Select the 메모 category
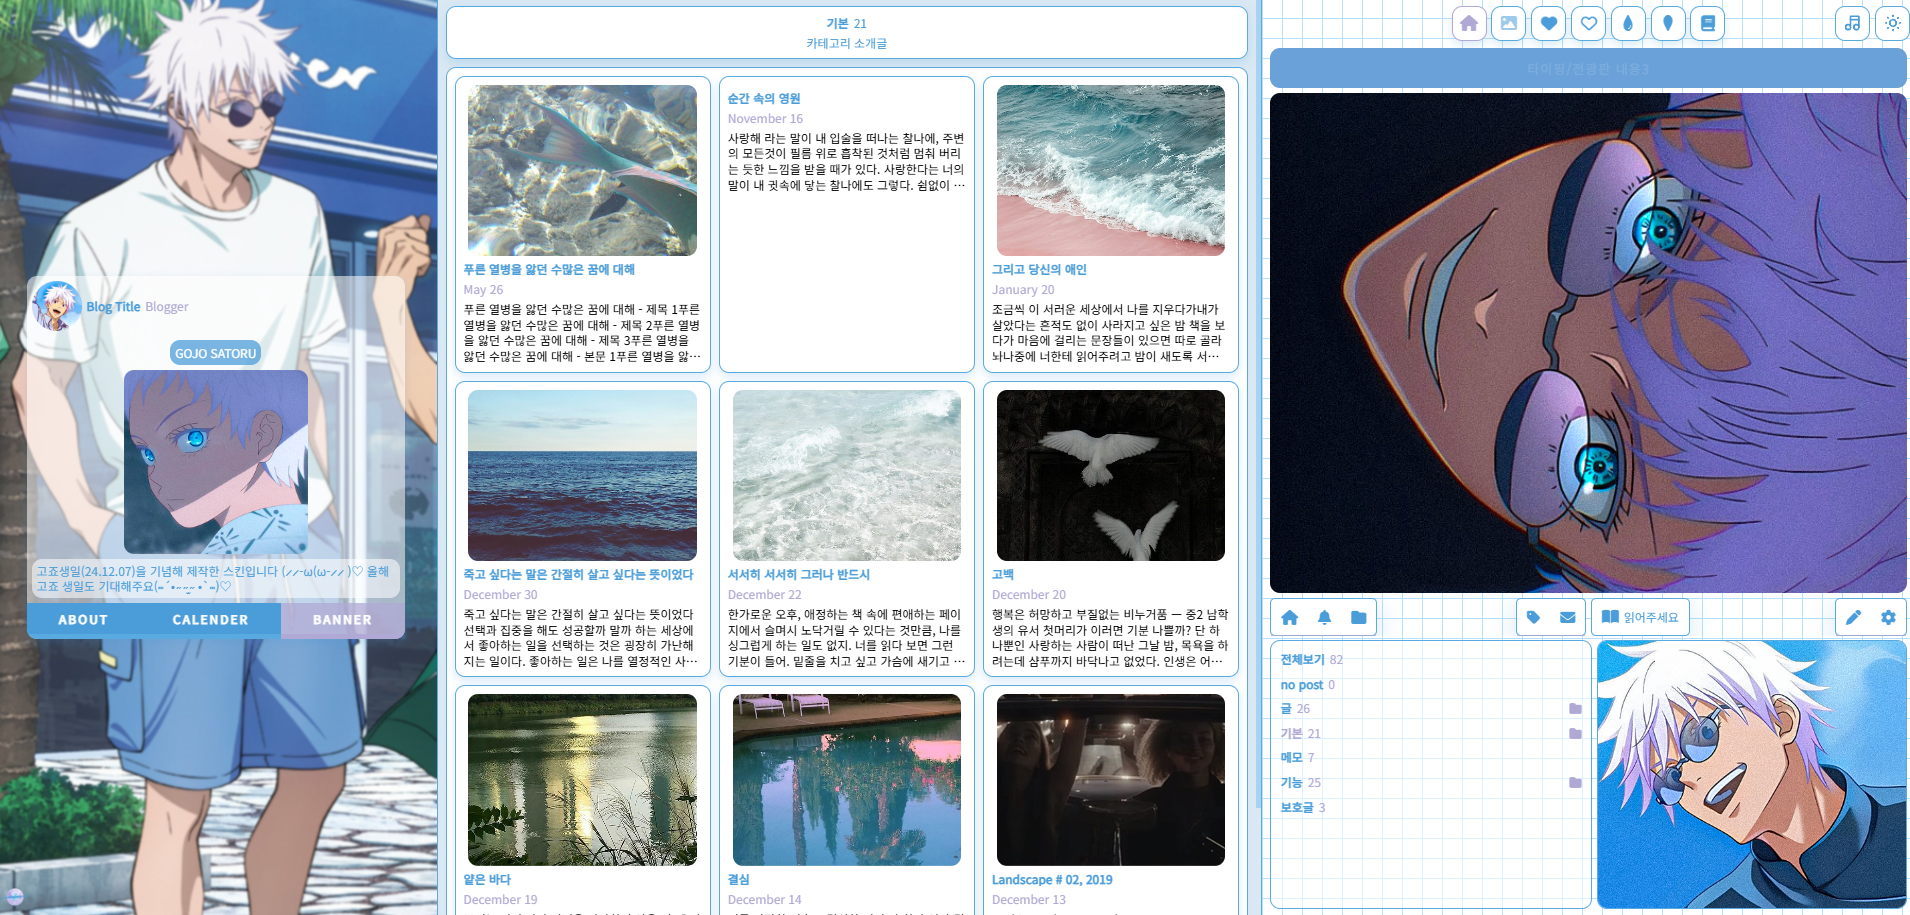 1291,758
